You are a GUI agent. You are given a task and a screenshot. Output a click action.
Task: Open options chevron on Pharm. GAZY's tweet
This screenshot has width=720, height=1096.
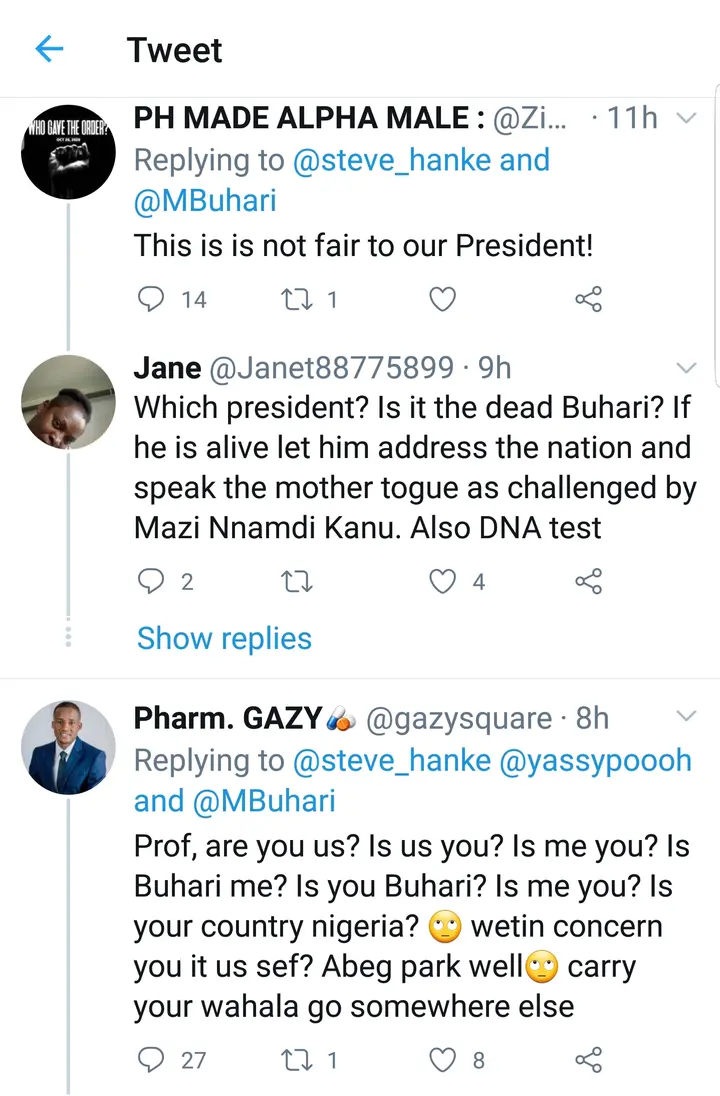click(686, 717)
